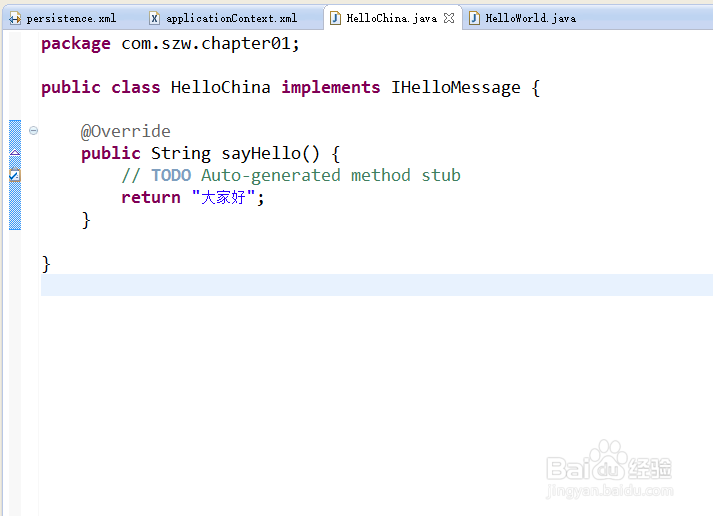
Task: Click the HelloChina class name
Action: tap(221, 87)
